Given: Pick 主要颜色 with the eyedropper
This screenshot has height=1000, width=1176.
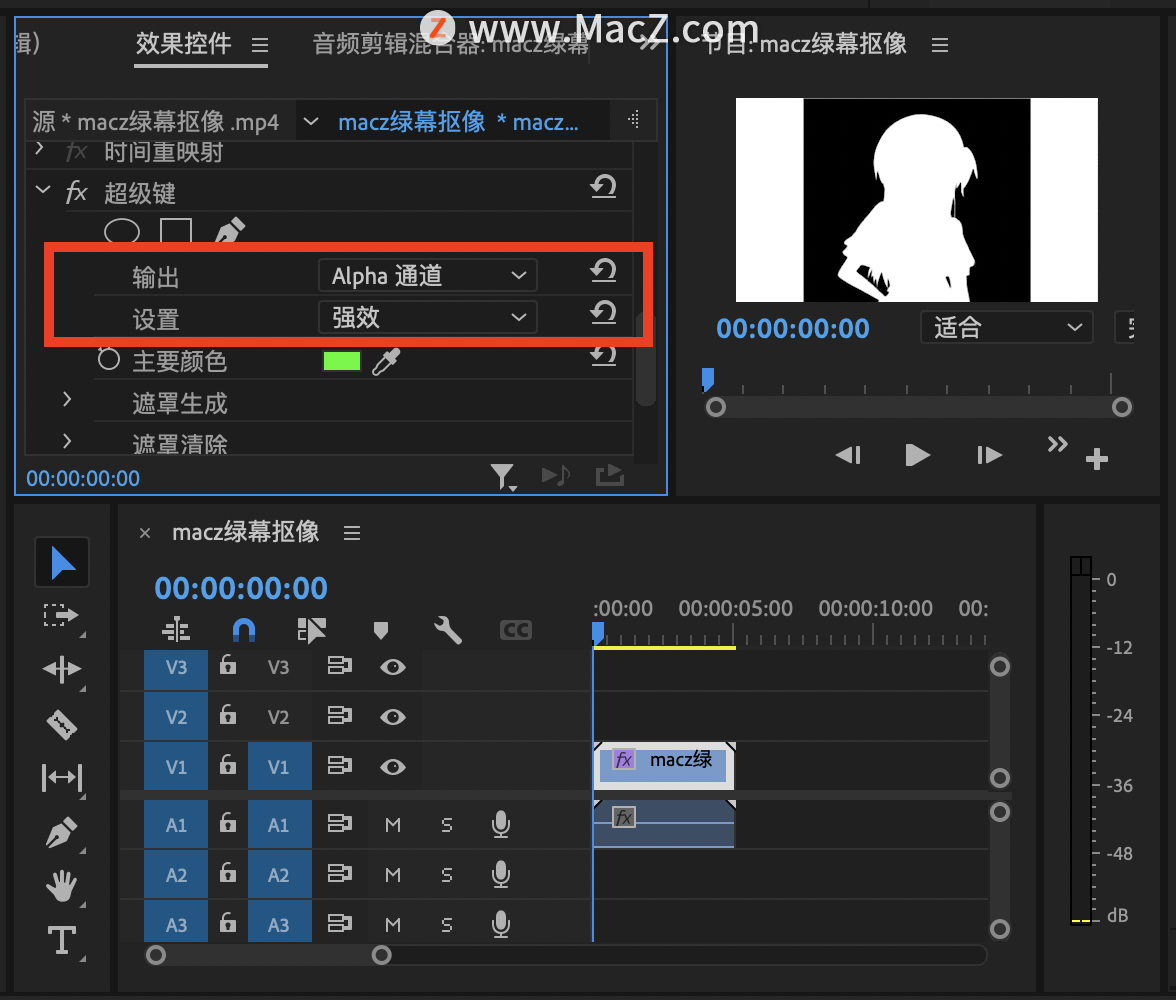Looking at the screenshot, I should [x=386, y=362].
